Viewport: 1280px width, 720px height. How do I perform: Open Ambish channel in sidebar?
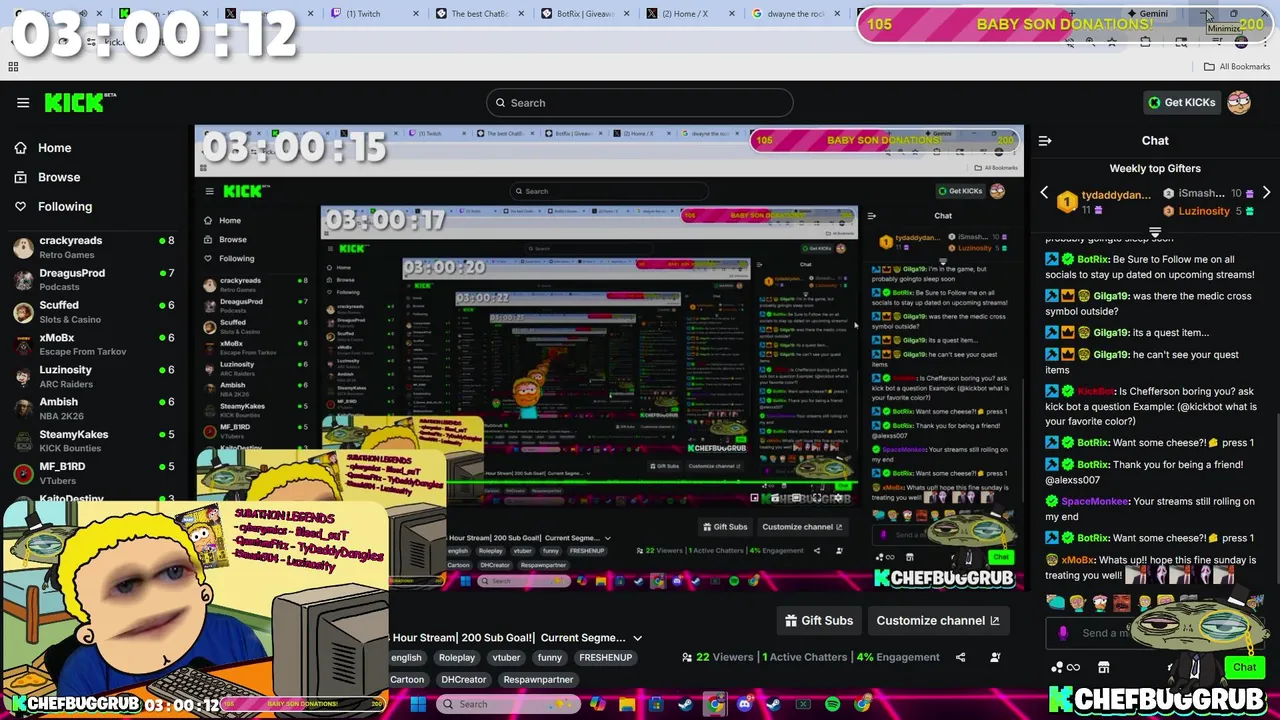click(x=94, y=408)
